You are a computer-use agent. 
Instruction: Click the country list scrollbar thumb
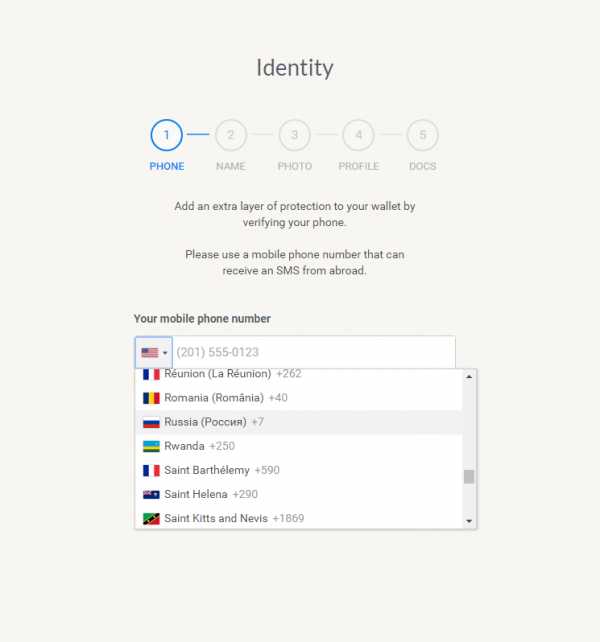coord(469,477)
